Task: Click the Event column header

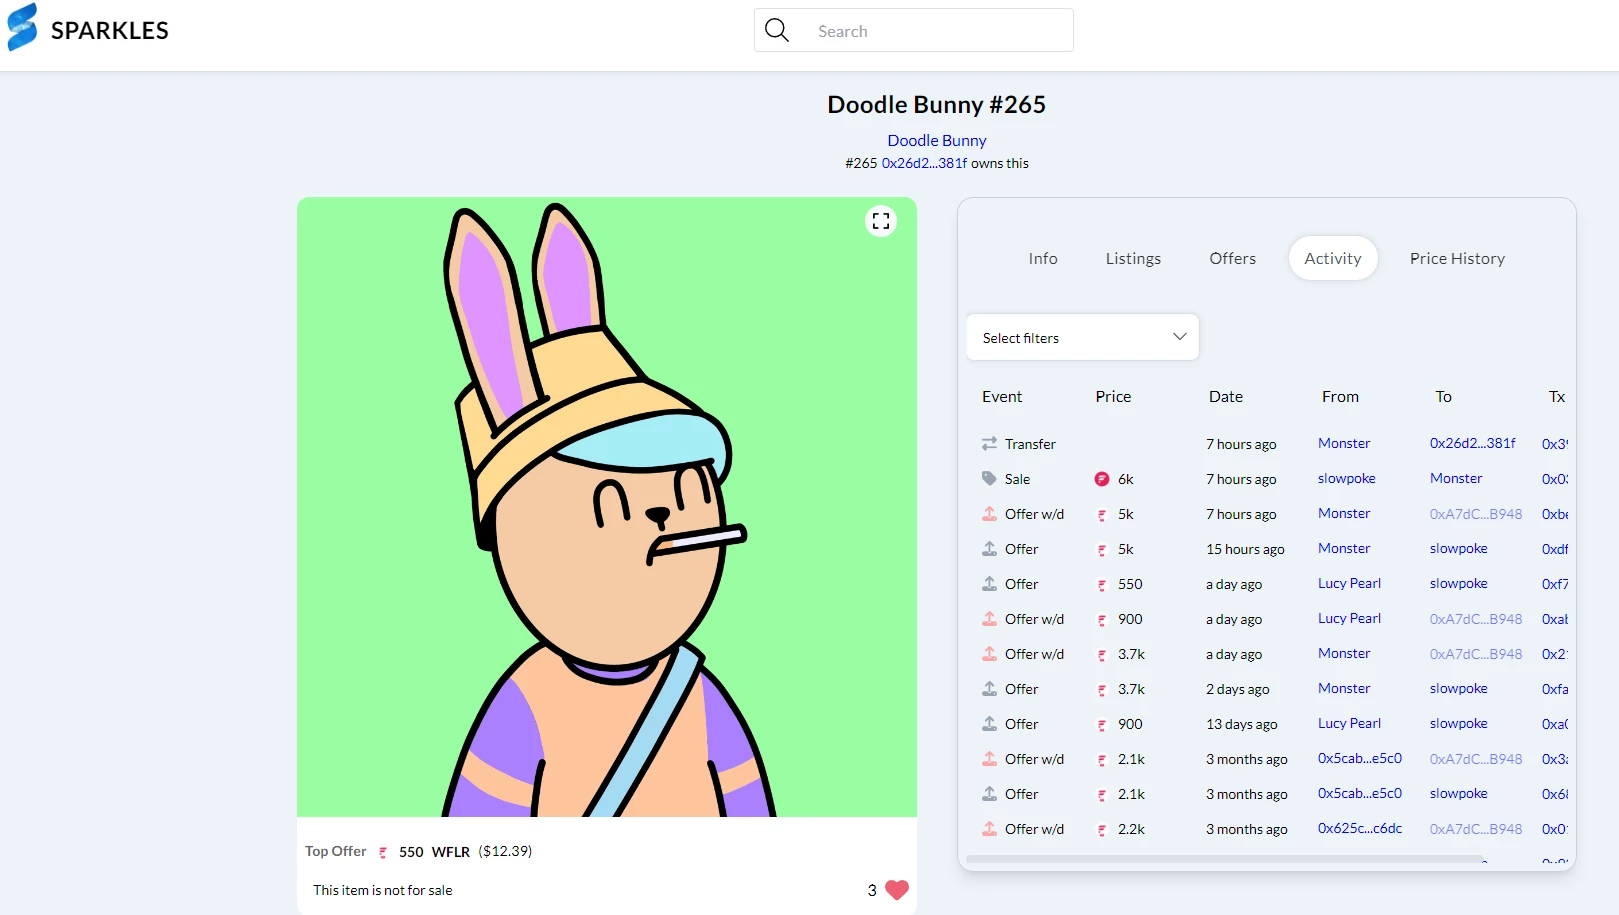Action: point(1002,396)
